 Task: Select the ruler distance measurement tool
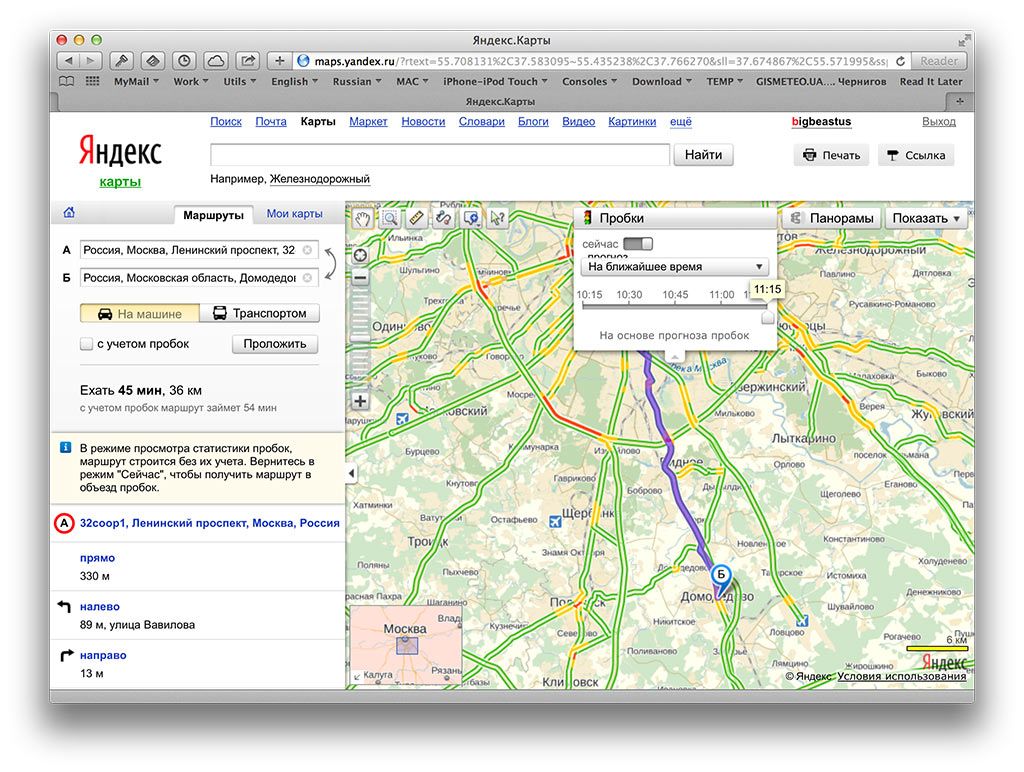[x=417, y=218]
